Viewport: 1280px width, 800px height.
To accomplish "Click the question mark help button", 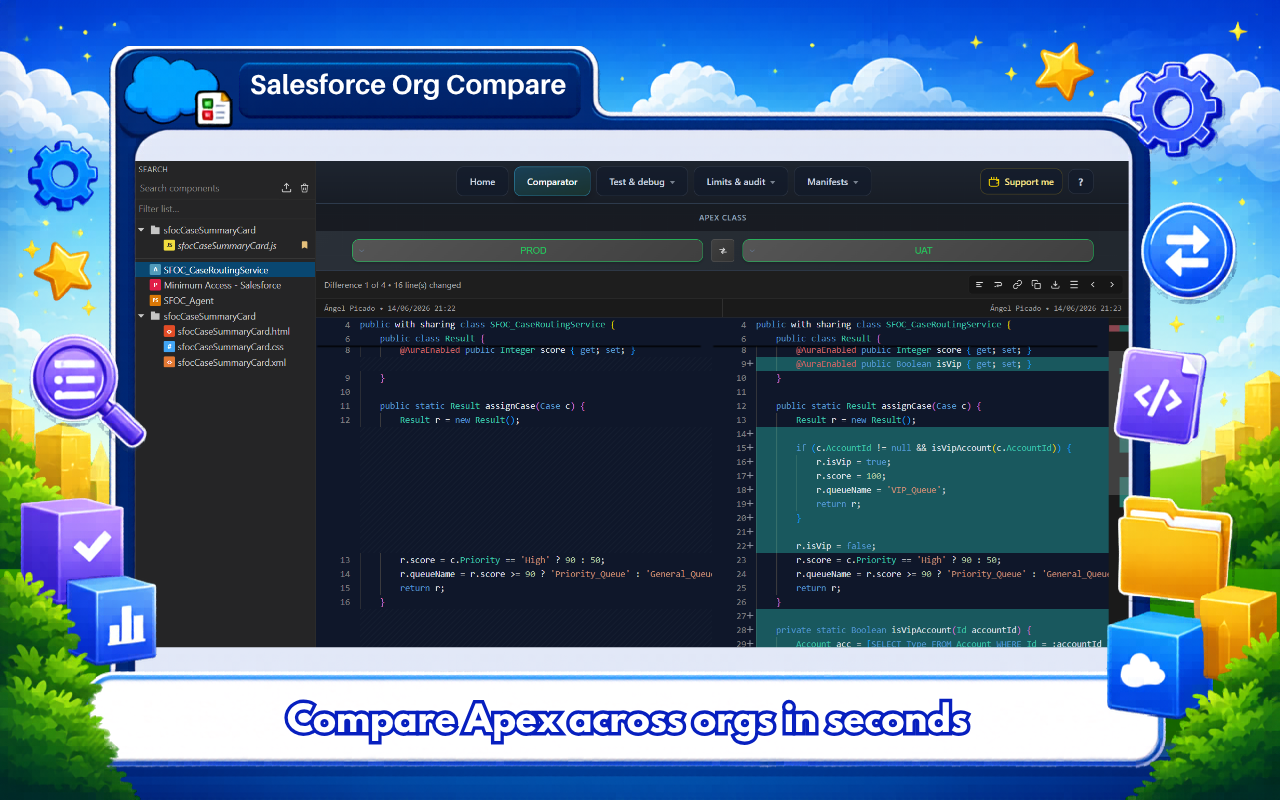I will [1080, 182].
